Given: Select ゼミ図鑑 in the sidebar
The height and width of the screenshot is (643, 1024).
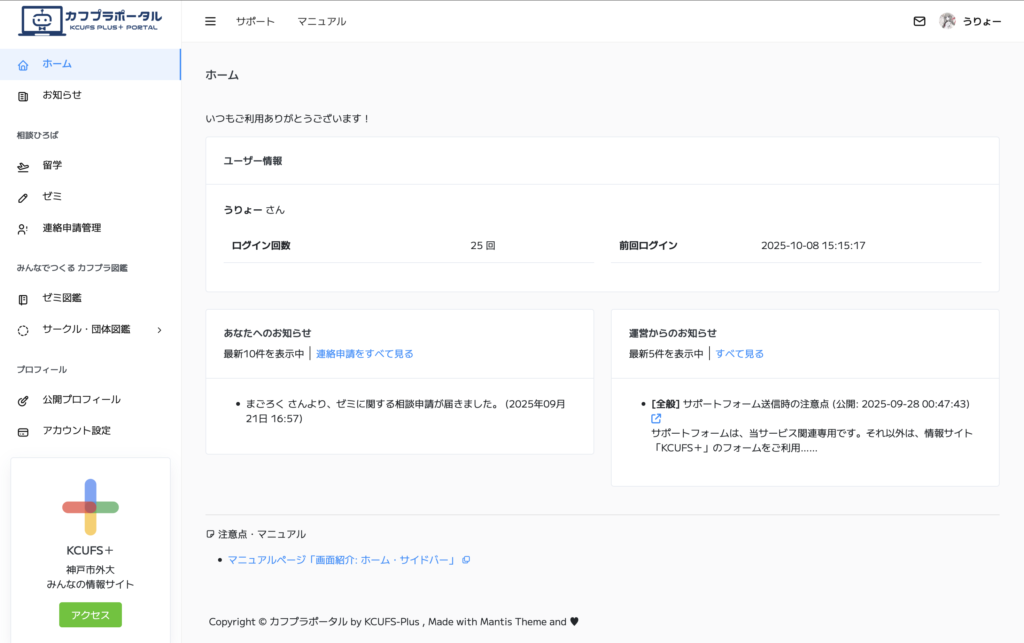Looking at the screenshot, I should pos(62,298).
